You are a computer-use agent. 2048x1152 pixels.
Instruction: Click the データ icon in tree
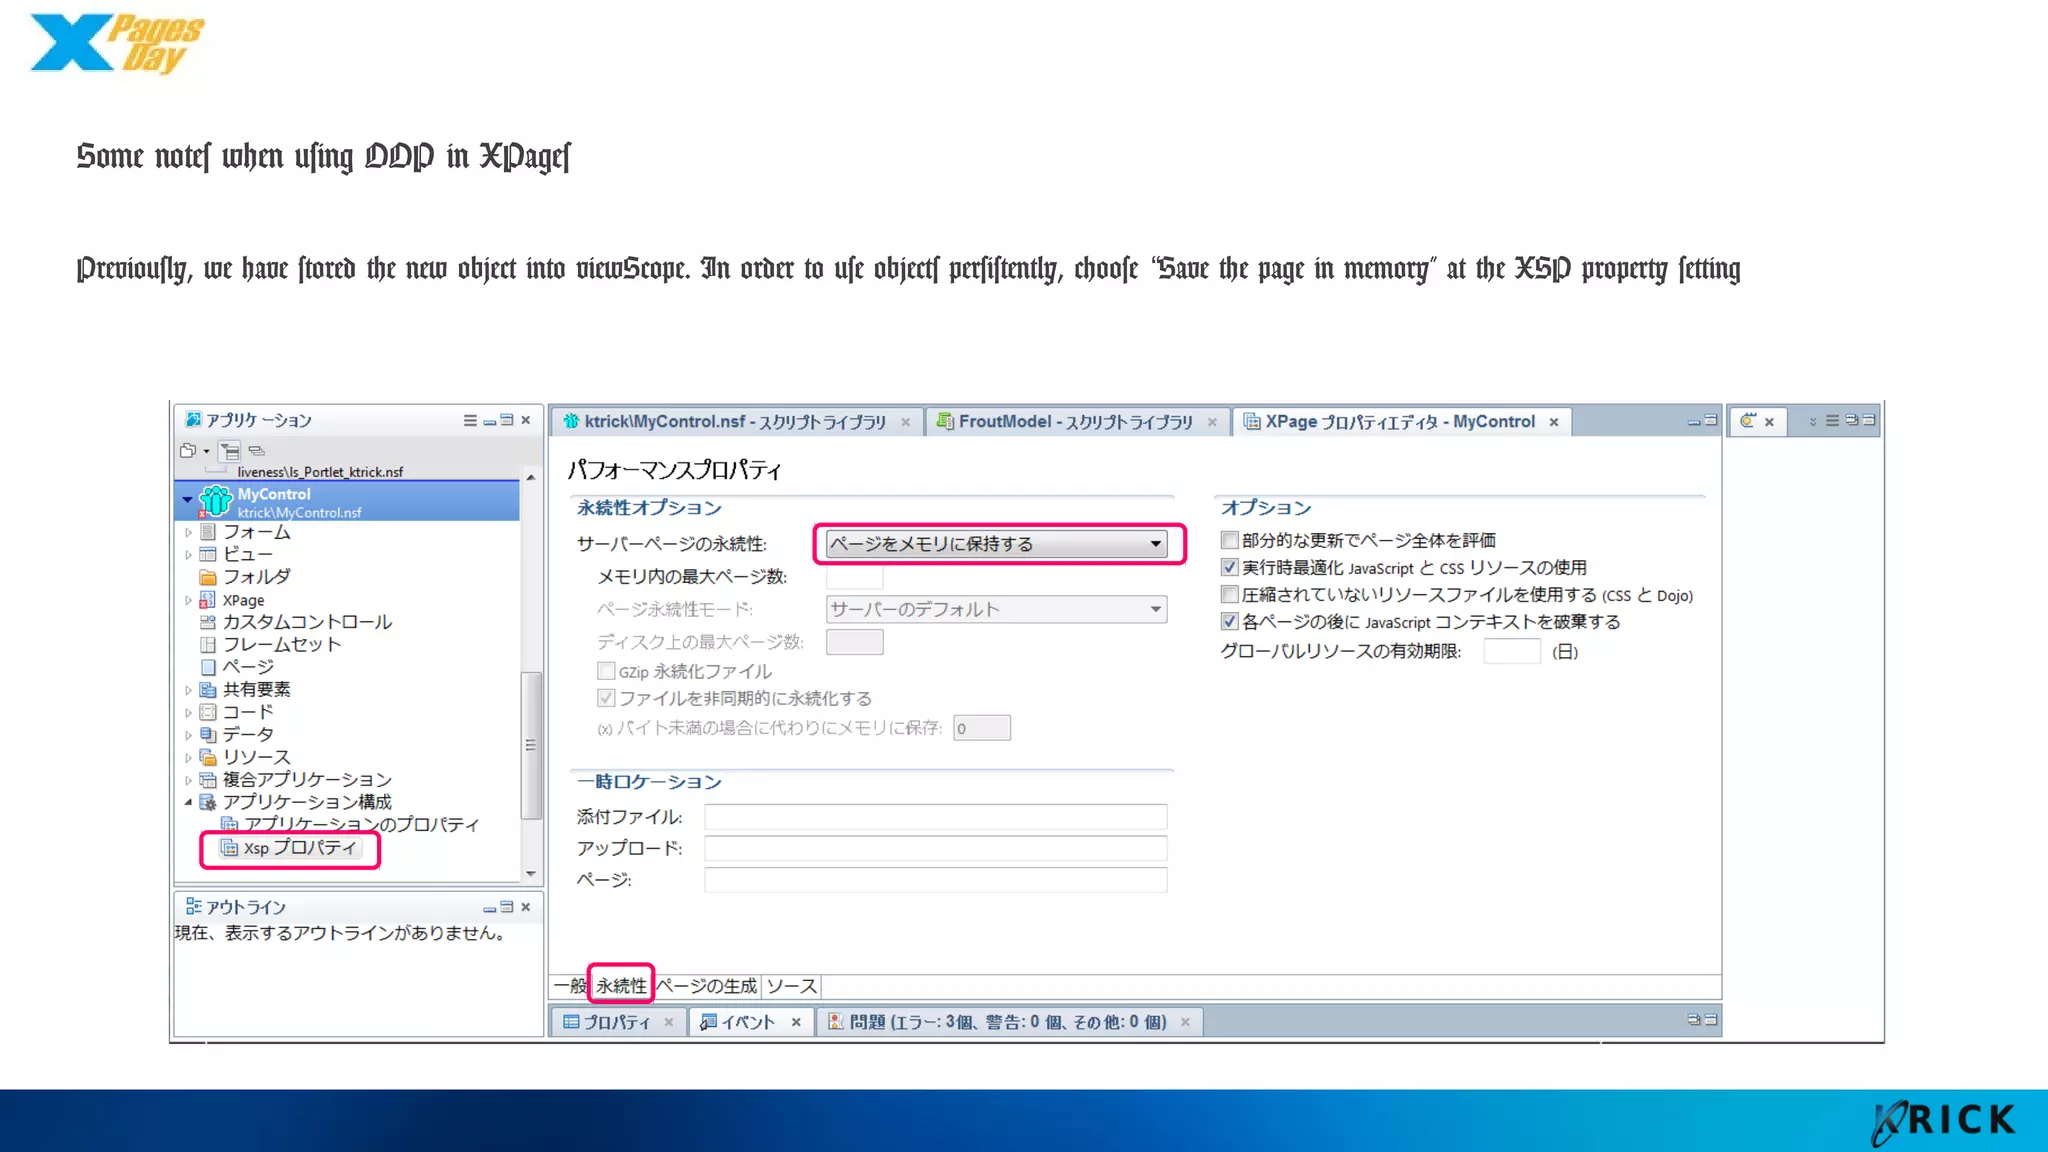point(208,735)
